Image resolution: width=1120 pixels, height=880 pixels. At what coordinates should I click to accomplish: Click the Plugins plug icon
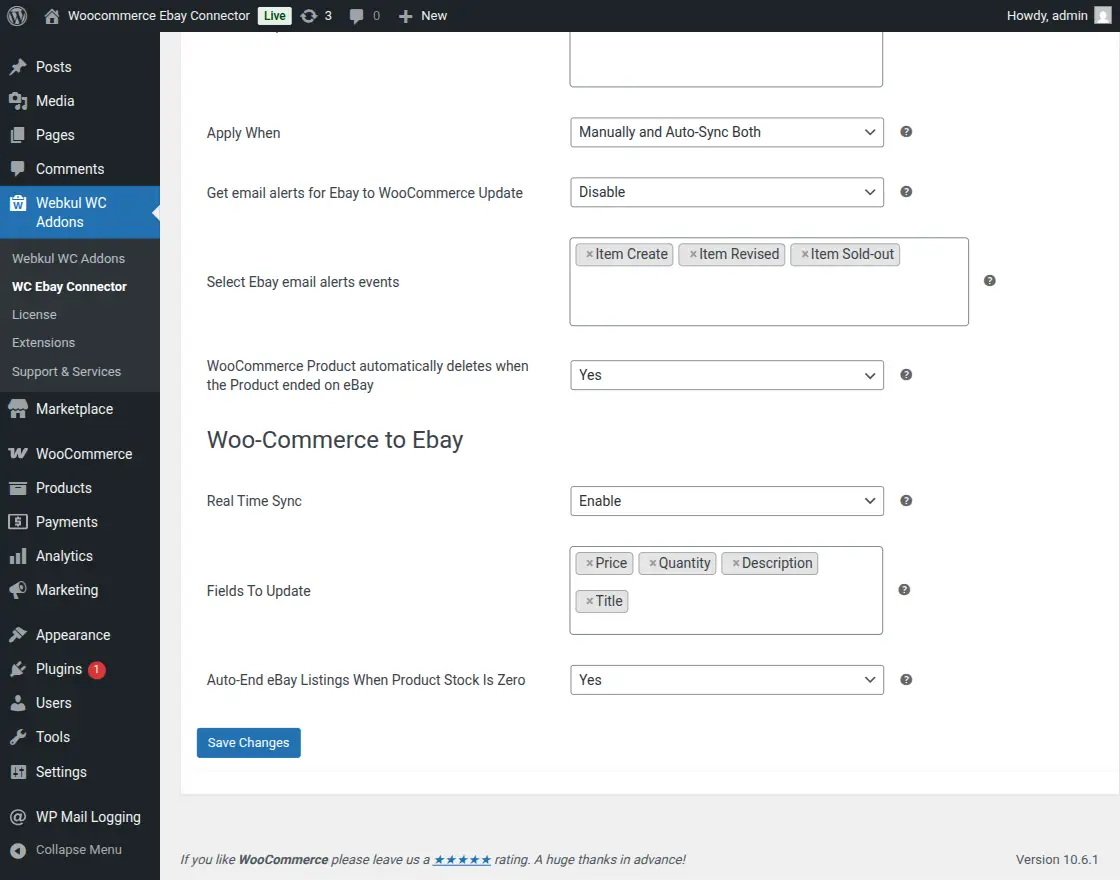(x=18, y=669)
